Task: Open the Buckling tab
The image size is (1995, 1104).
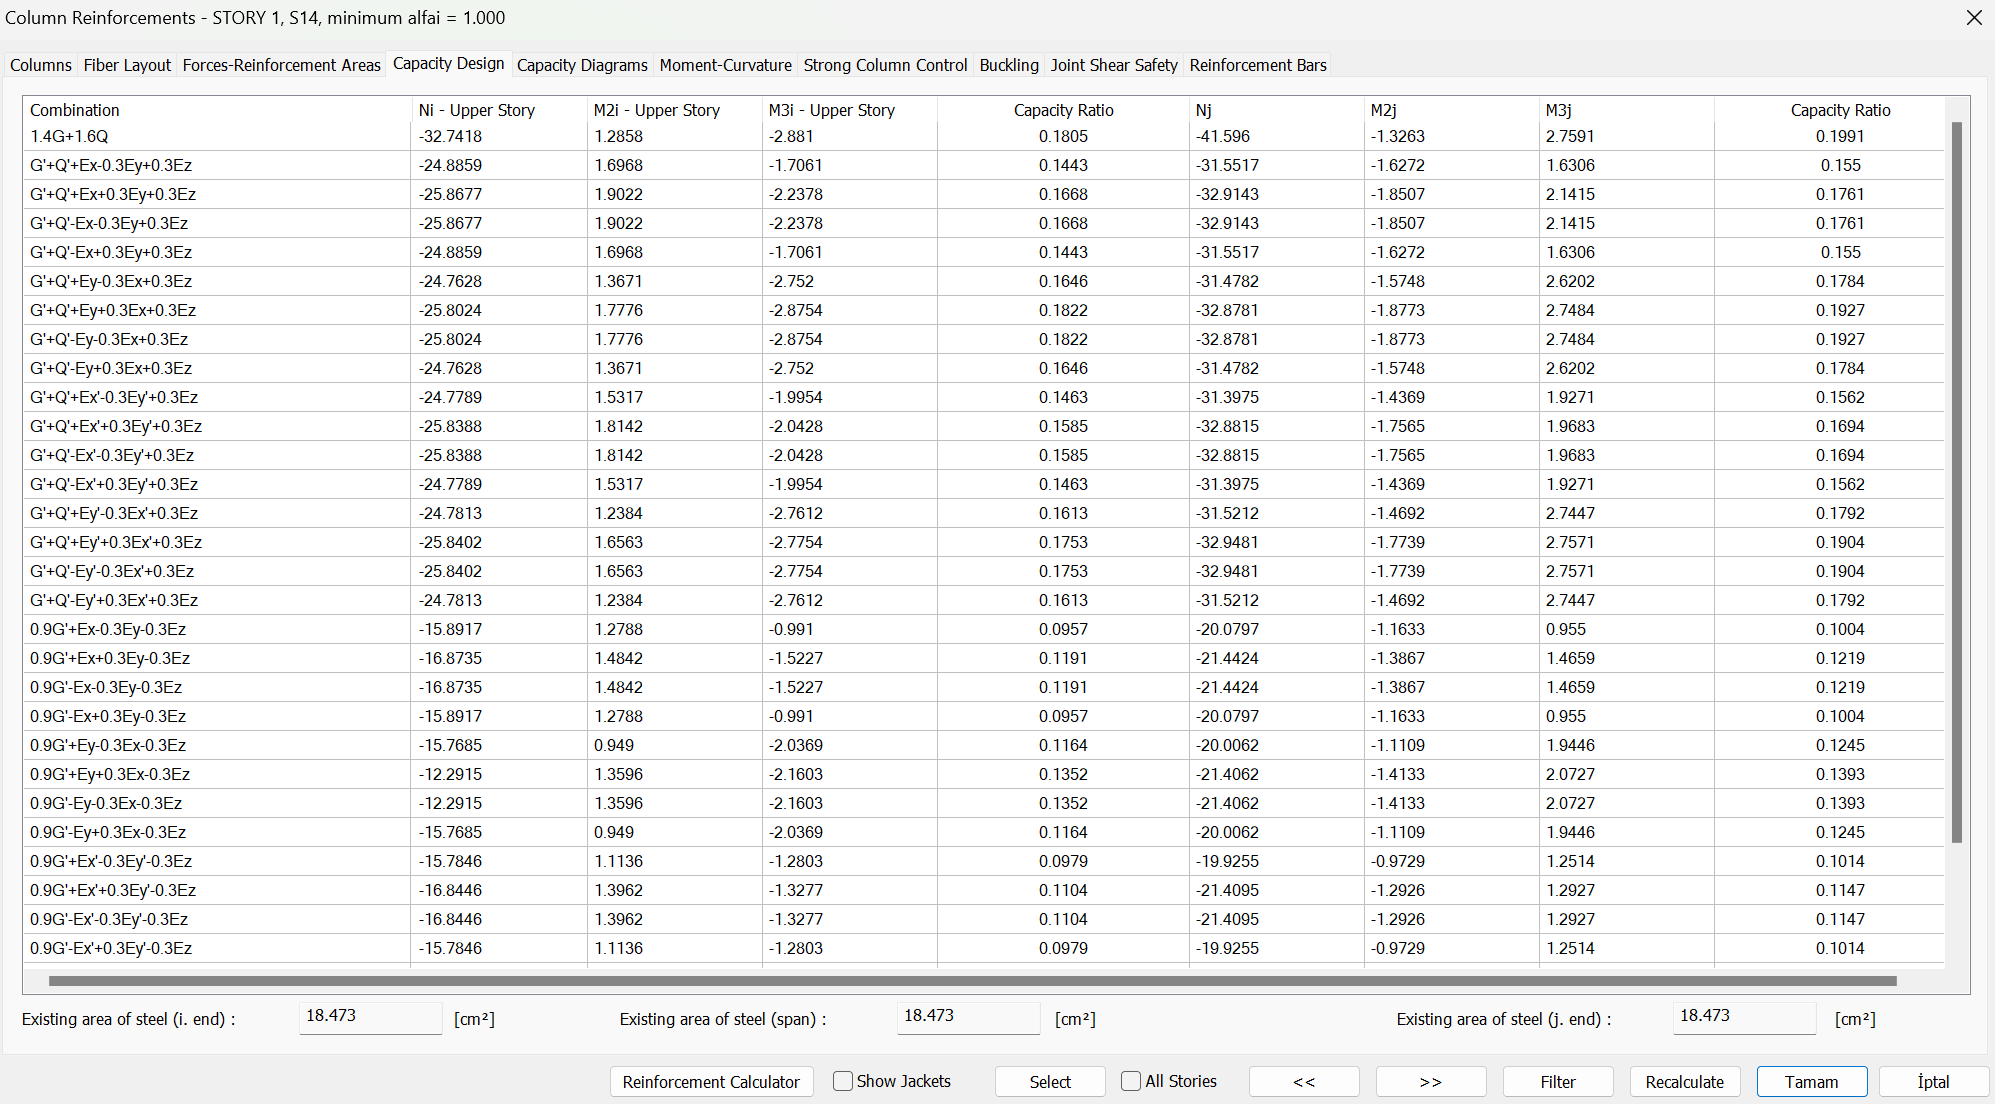Action: coord(1008,65)
